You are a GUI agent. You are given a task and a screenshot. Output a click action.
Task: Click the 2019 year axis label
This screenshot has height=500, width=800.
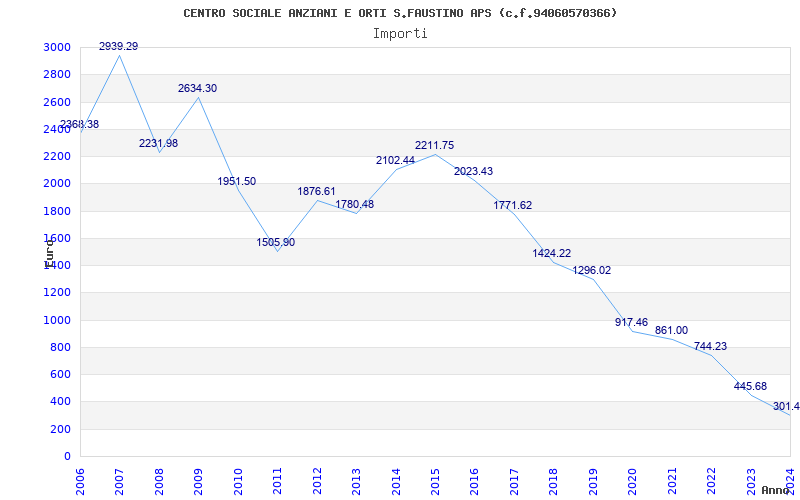[593, 480]
